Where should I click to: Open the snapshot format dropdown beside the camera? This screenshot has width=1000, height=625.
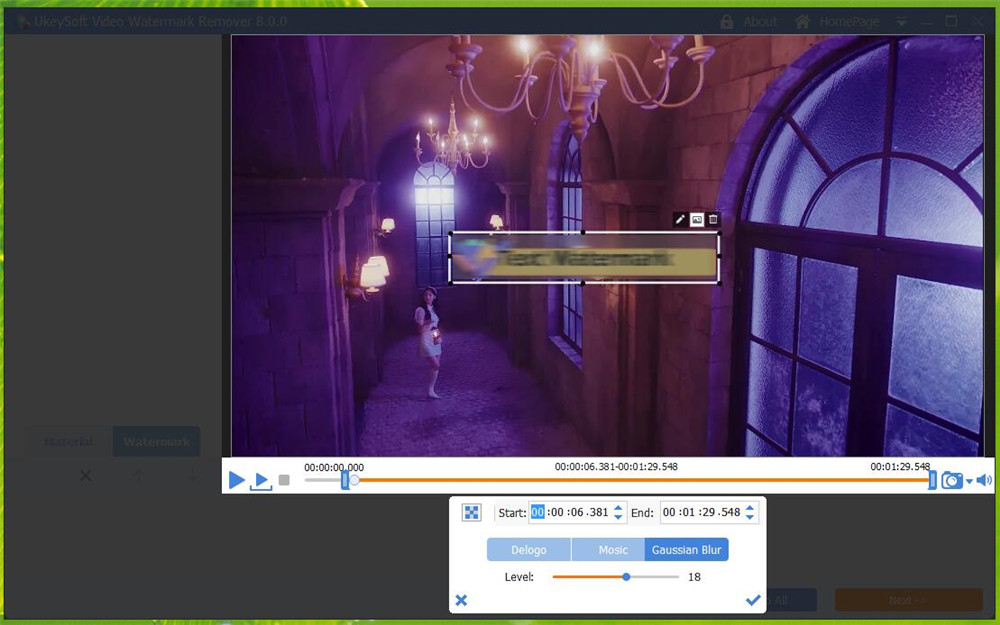point(968,480)
